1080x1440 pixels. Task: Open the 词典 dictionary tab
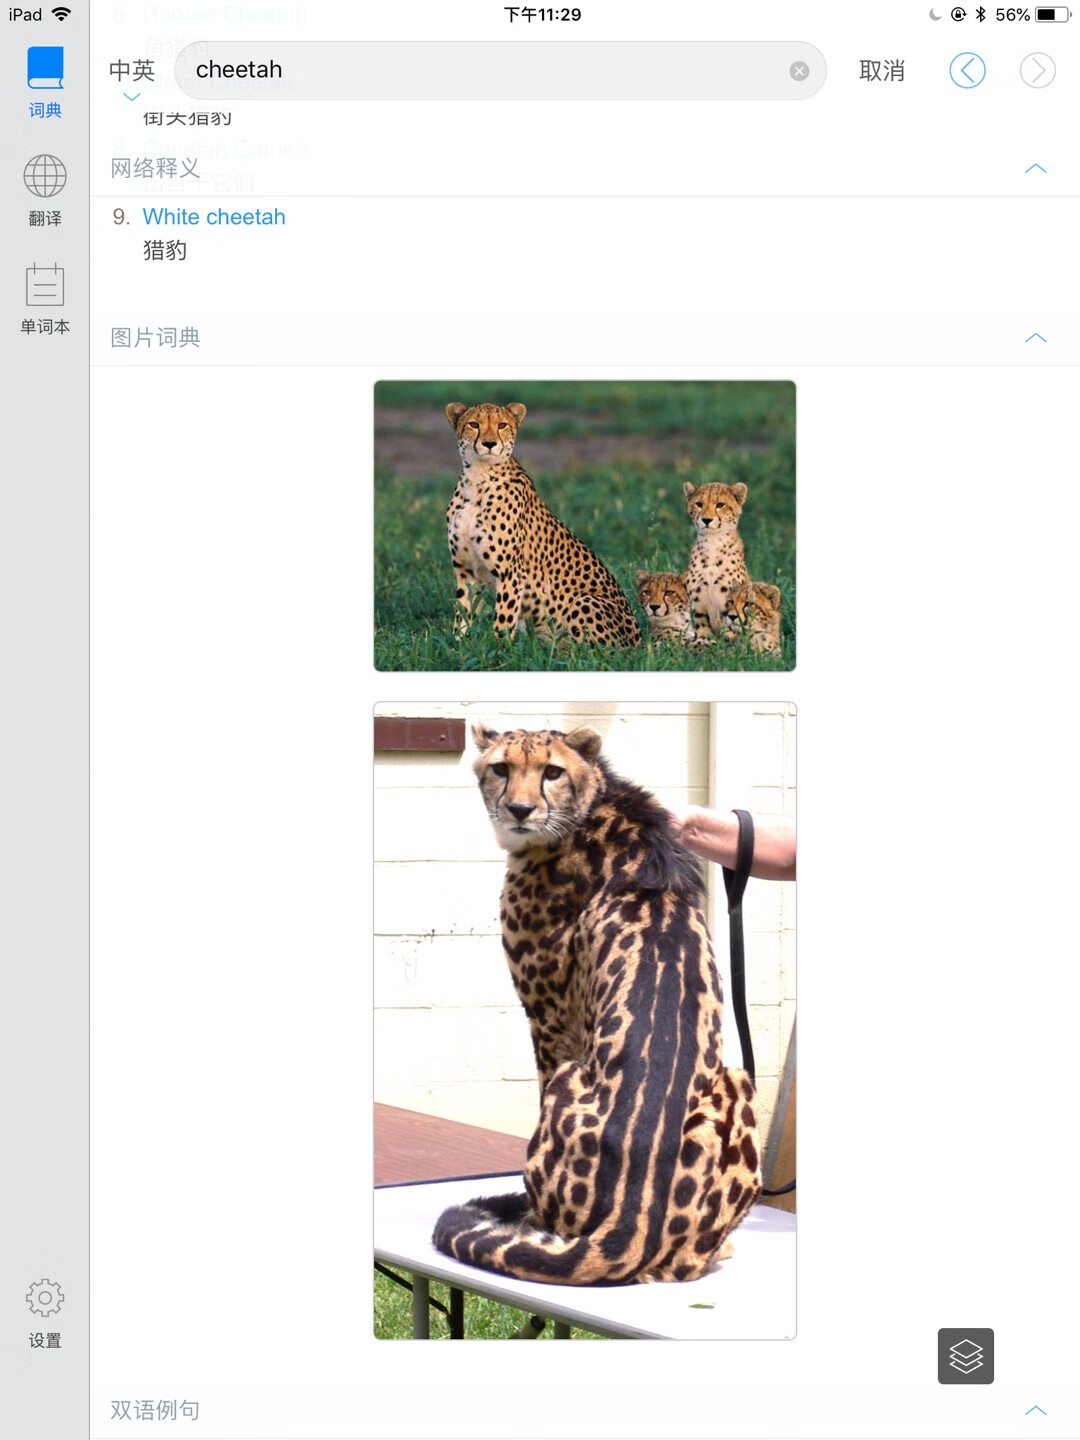[x=45, y=83]
